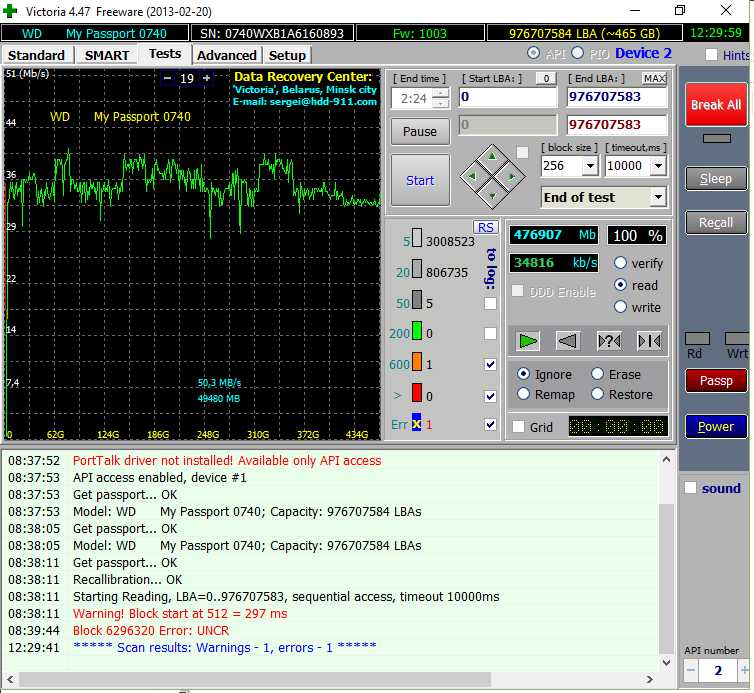
Task: Click the Pause button
Action: [x=420, y=131]
